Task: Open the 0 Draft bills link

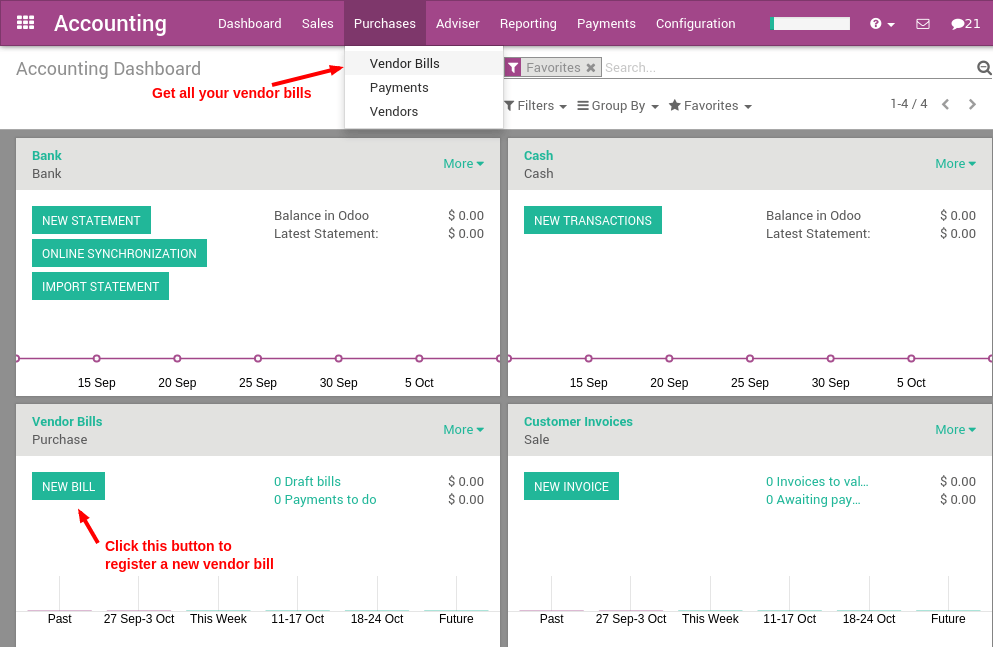Action: pos(307,481)
